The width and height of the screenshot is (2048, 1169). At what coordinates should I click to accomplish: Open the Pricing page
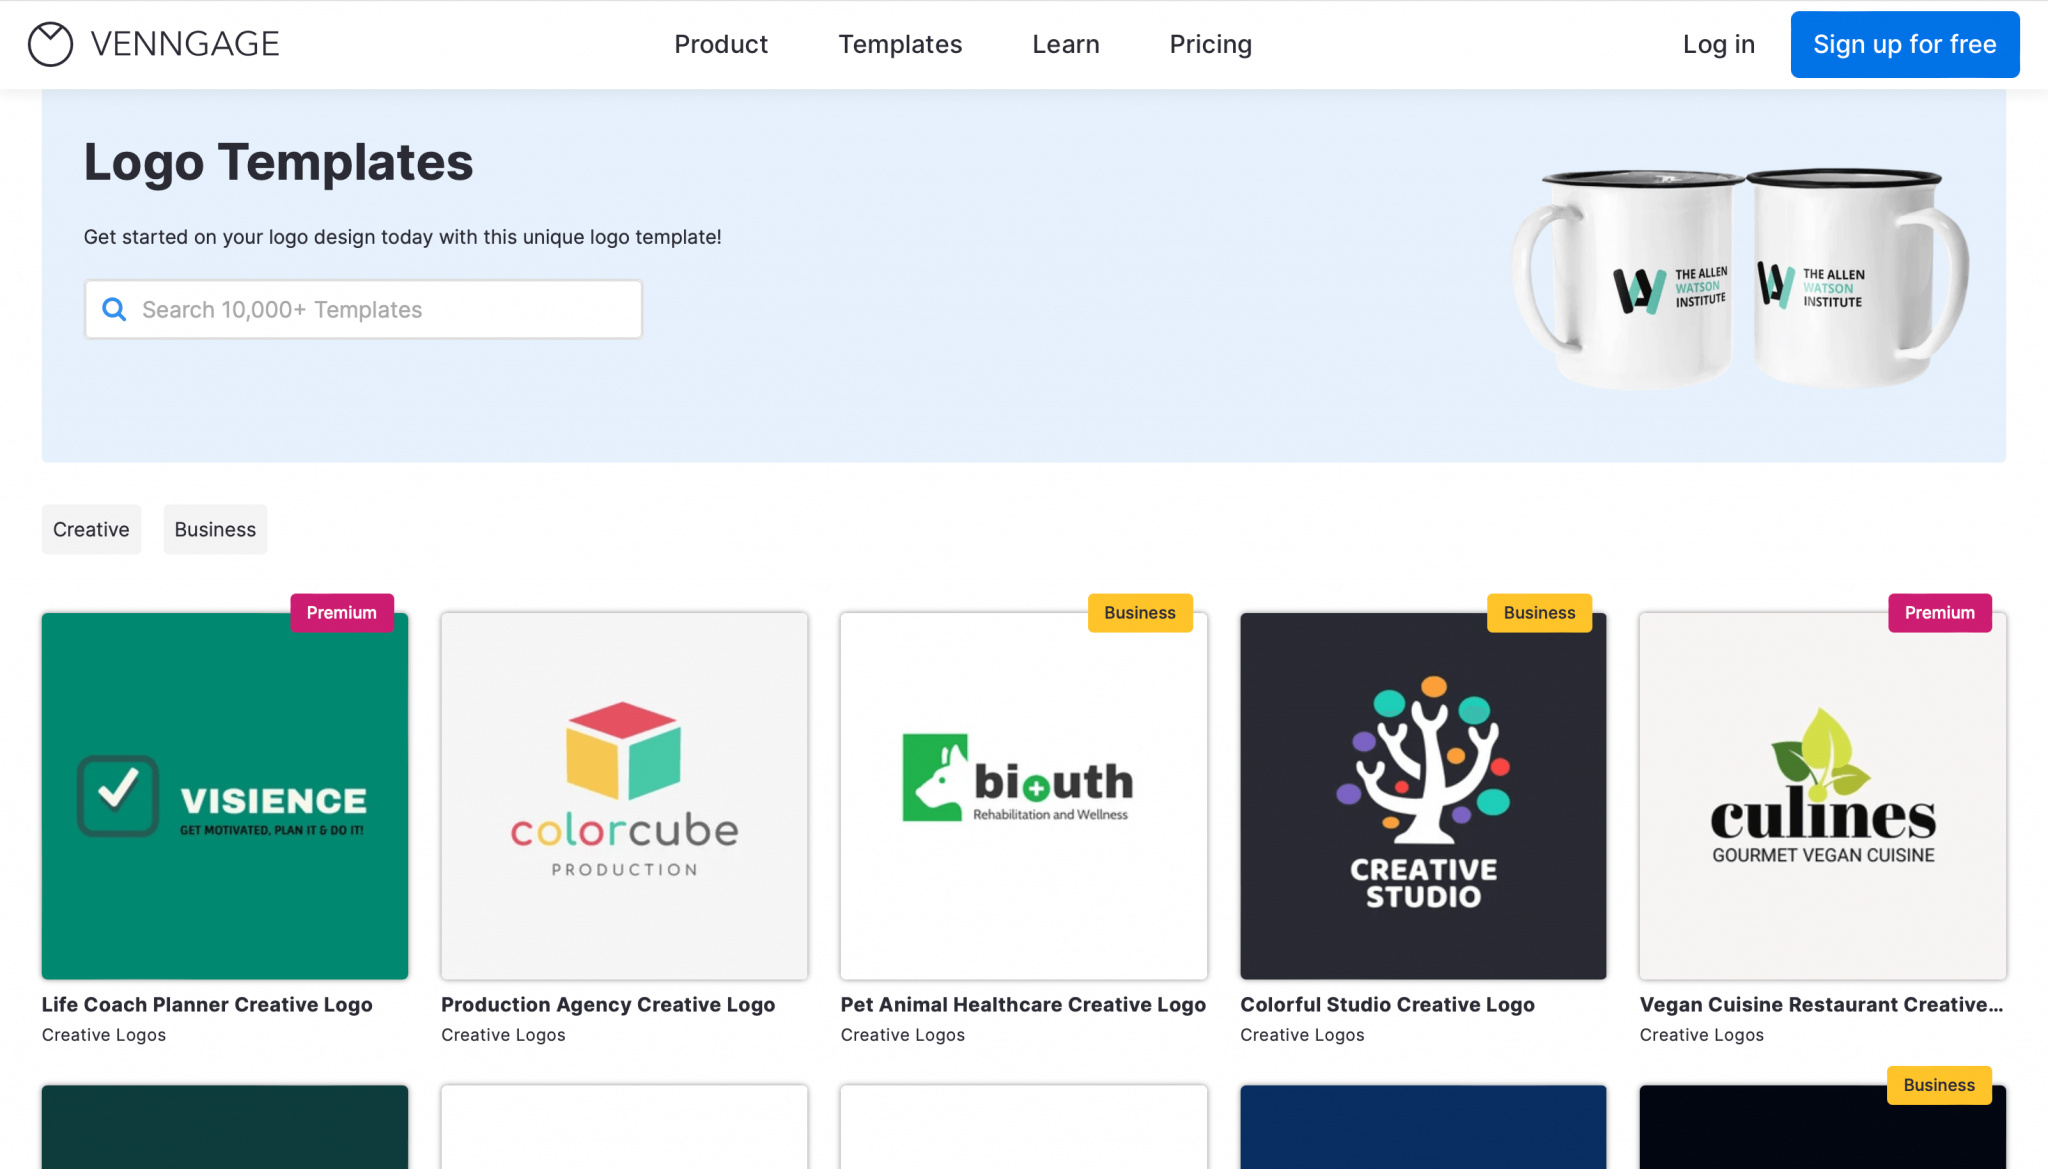(1210, 44)
